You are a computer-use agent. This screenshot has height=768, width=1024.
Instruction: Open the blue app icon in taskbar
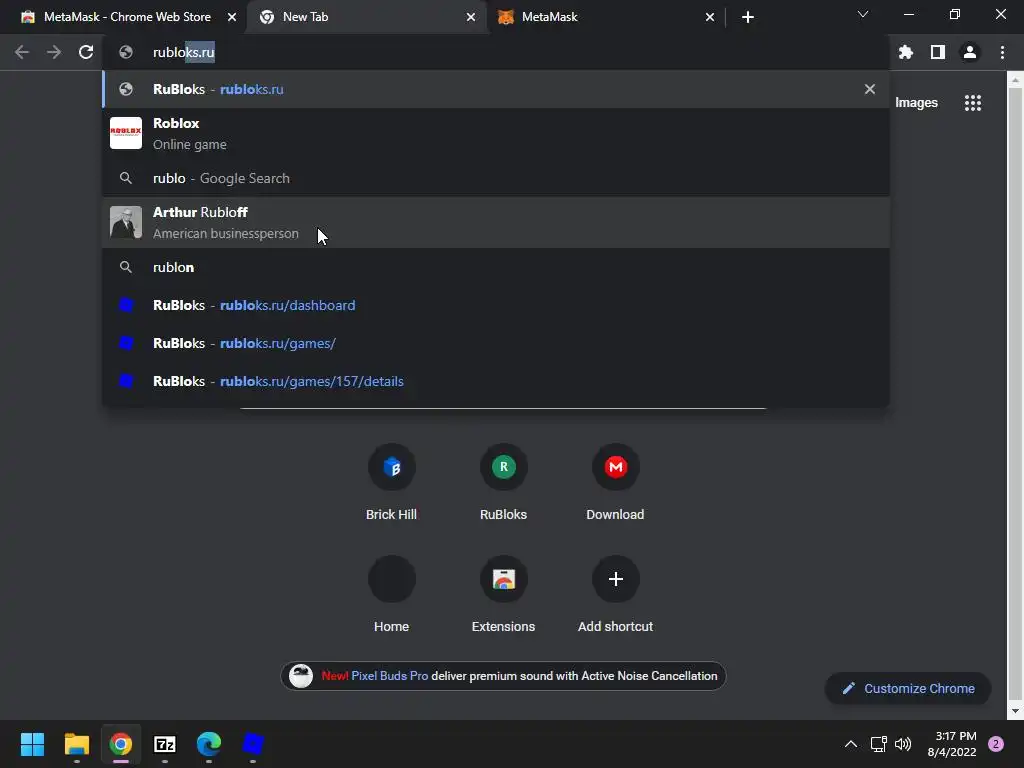point(253,744)
